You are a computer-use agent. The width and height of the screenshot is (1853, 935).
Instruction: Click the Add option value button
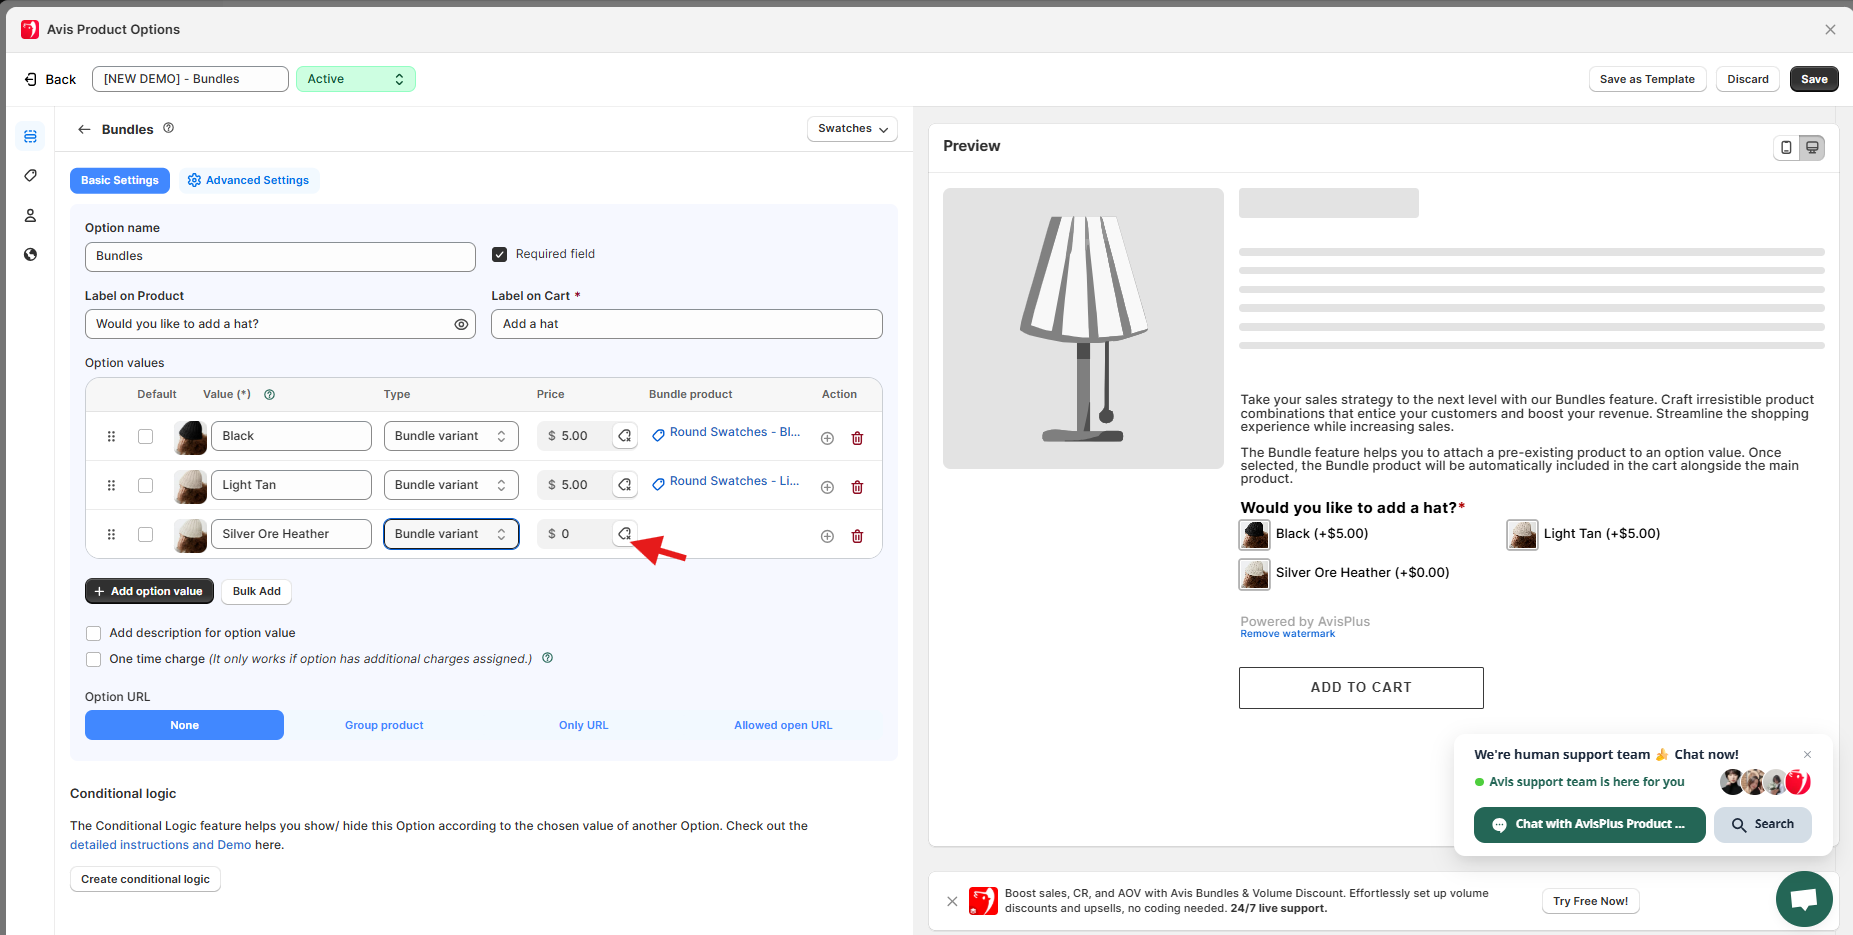149,591
